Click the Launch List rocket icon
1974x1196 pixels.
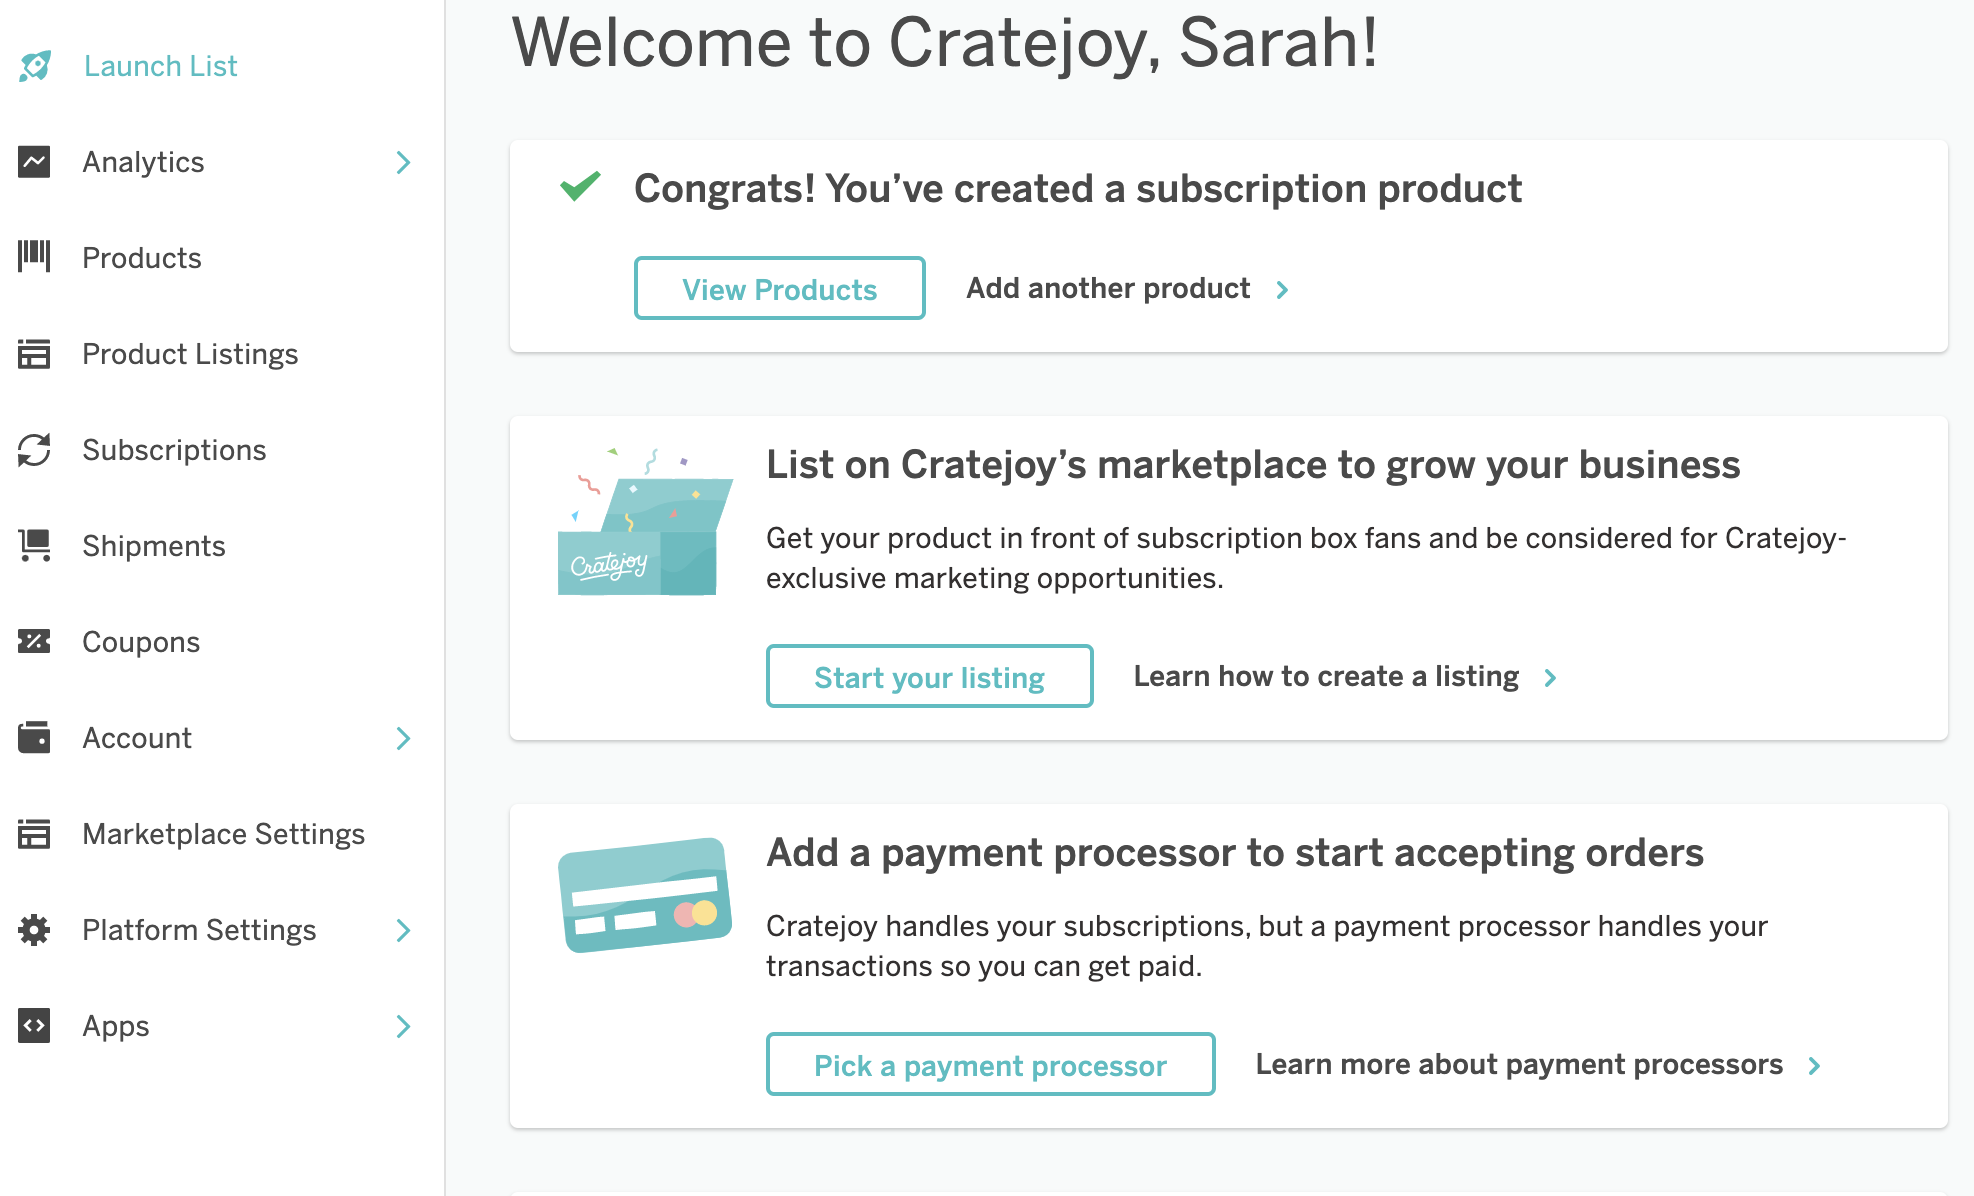pos(35,66)
